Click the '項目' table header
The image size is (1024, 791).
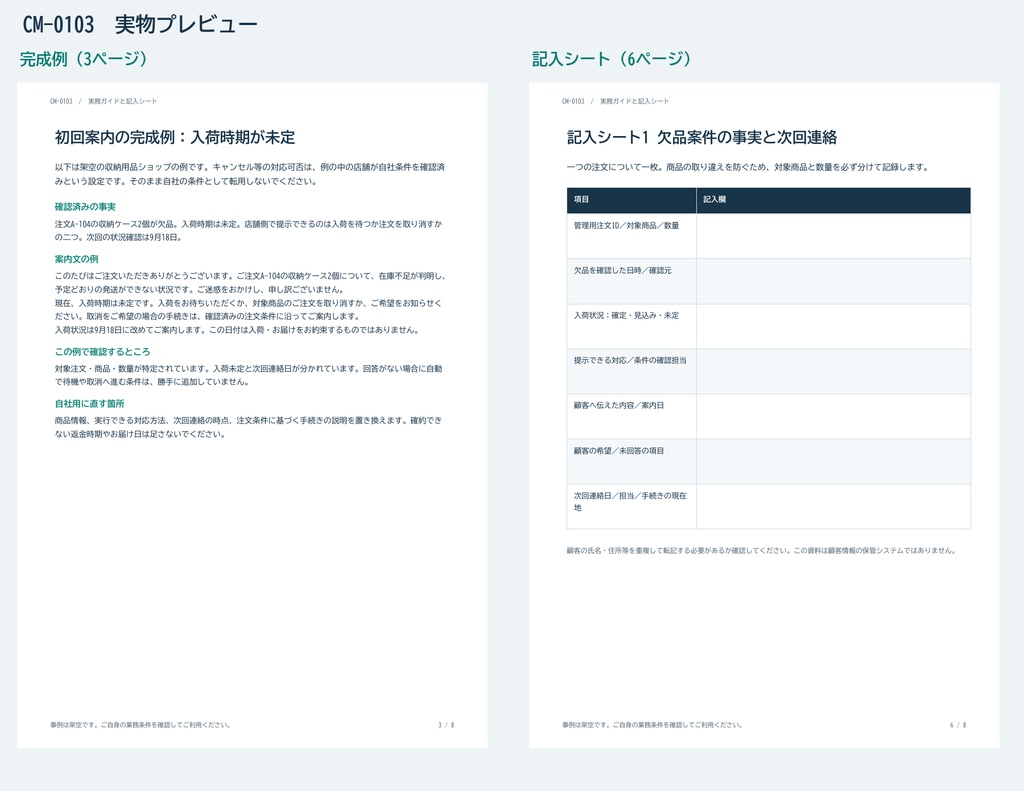(632, 200)
